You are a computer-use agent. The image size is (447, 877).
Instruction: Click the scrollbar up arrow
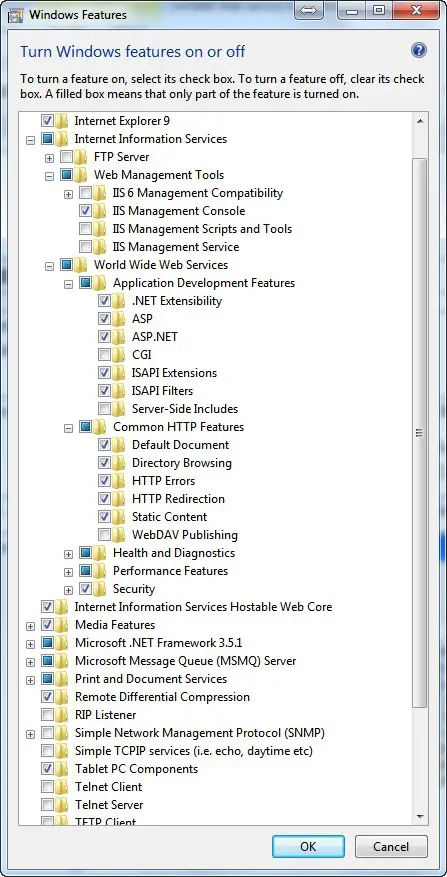click(x=420, y=121)
